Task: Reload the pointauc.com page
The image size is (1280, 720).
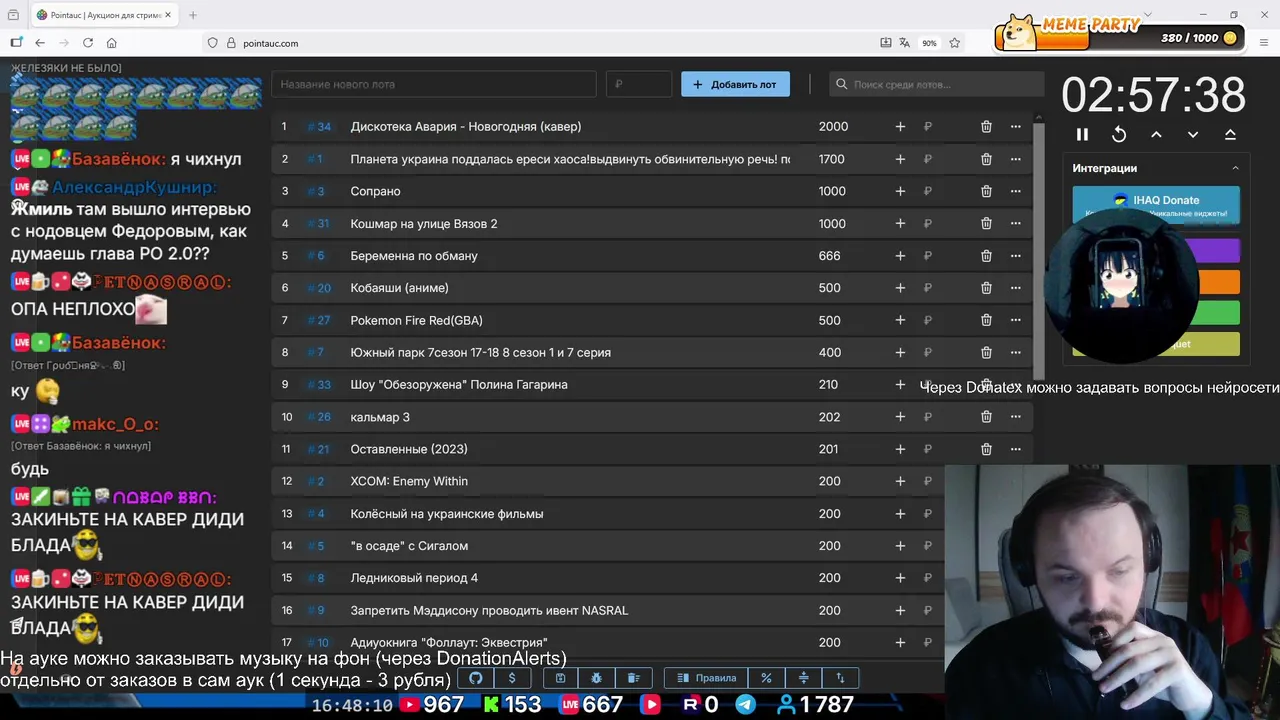Action: click(88, 43)
